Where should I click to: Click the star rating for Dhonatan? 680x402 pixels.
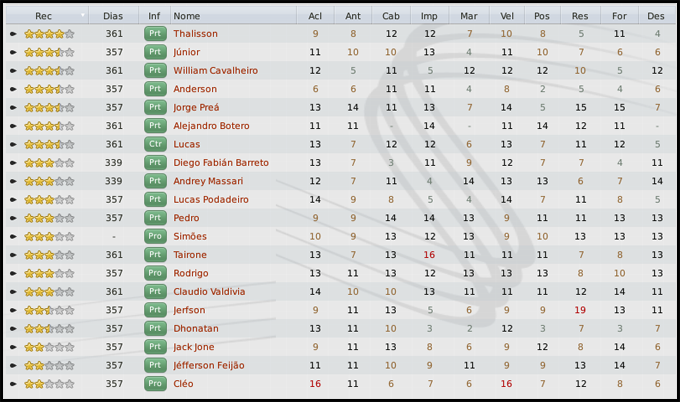pyautogui.click(x=49, y=328)
